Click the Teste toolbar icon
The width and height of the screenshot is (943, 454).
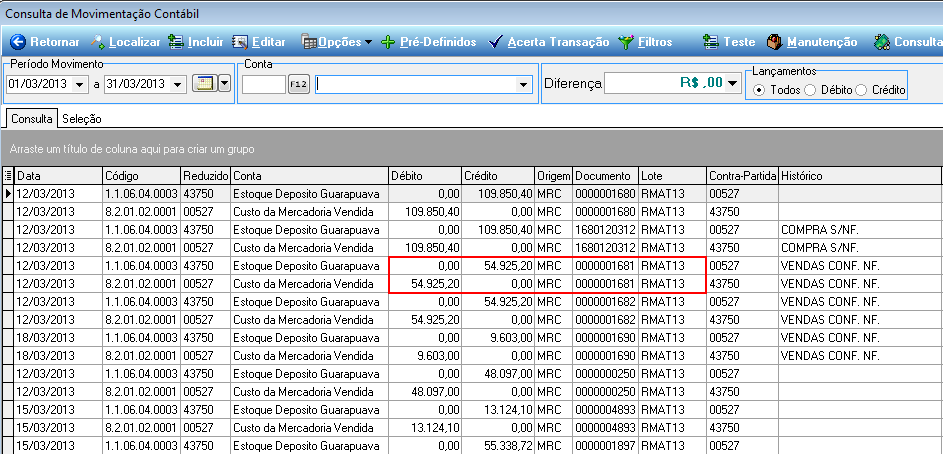pos(711,41)
